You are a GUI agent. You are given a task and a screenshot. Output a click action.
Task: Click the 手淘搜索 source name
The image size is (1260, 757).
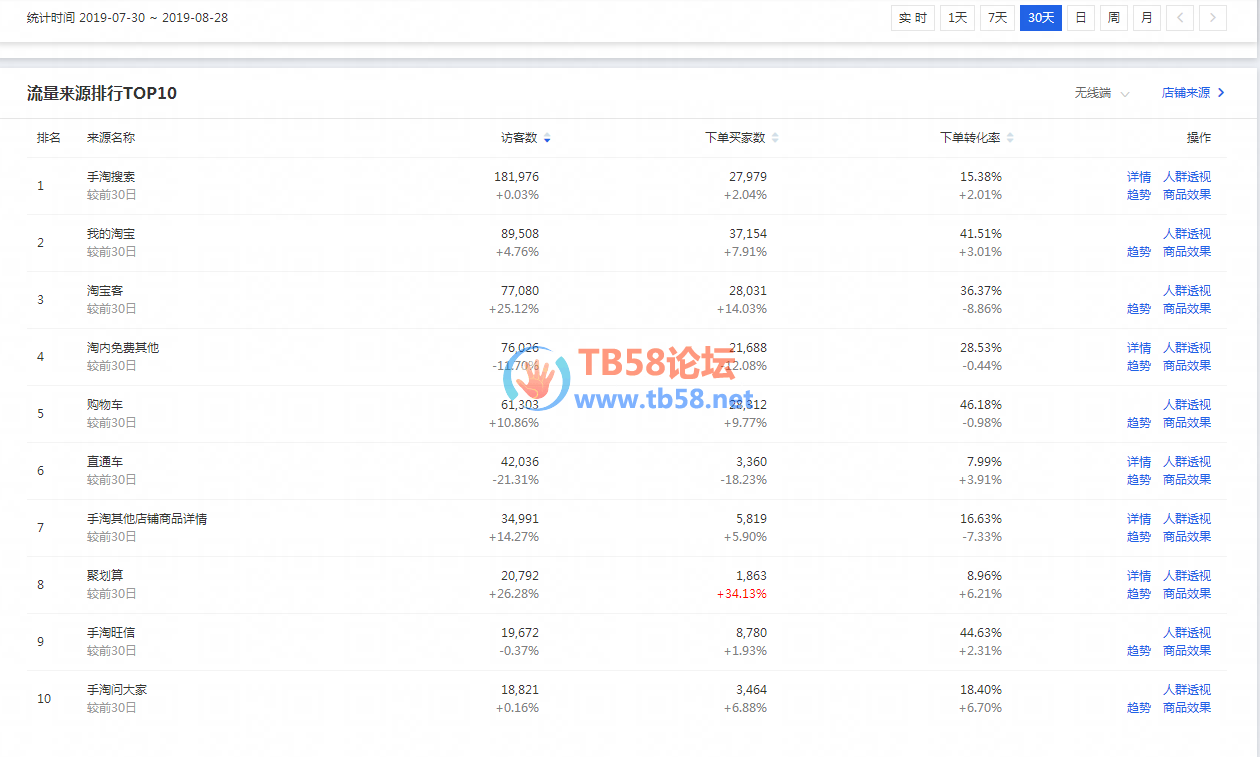click(x=111, y=177)
